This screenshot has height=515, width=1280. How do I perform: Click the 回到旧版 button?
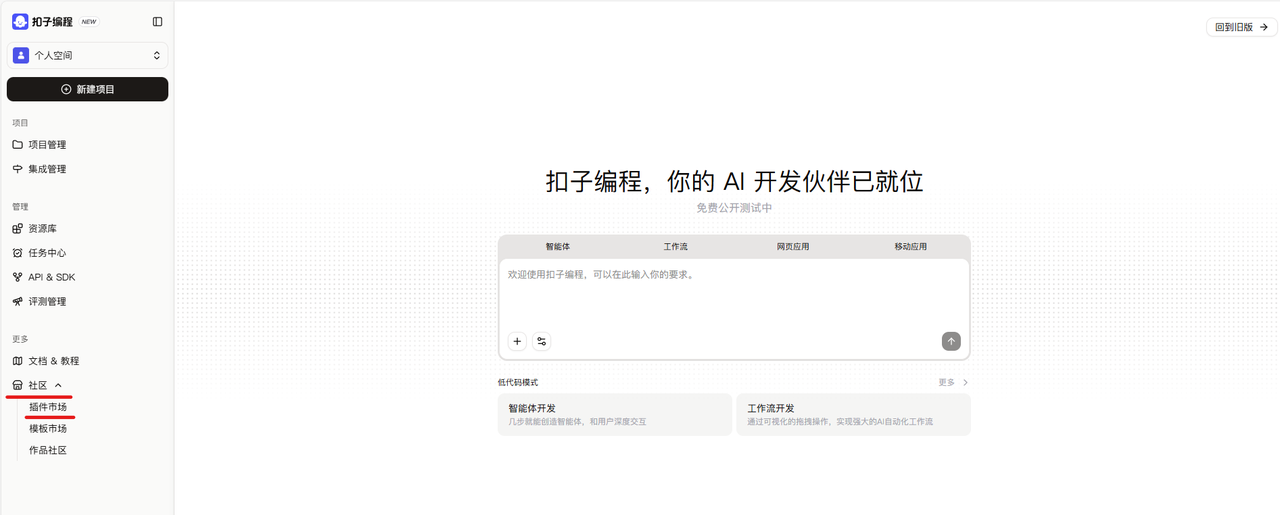pyautogui.click(x=1242, y=27)
